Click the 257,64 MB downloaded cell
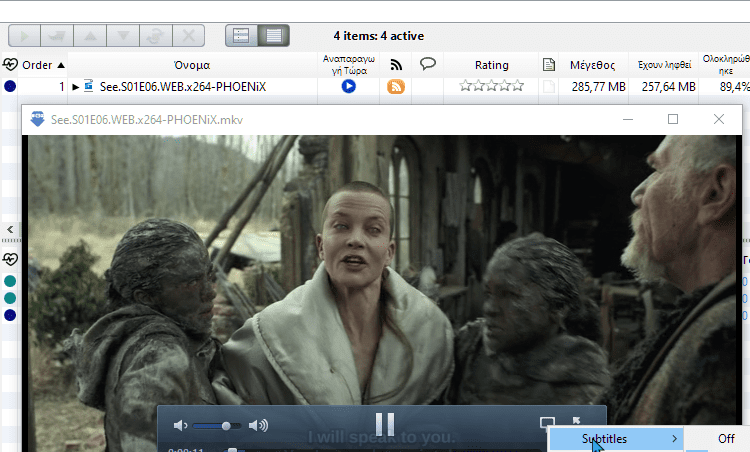The height and width of the screenshot is (452, 750). click(668, 87)
